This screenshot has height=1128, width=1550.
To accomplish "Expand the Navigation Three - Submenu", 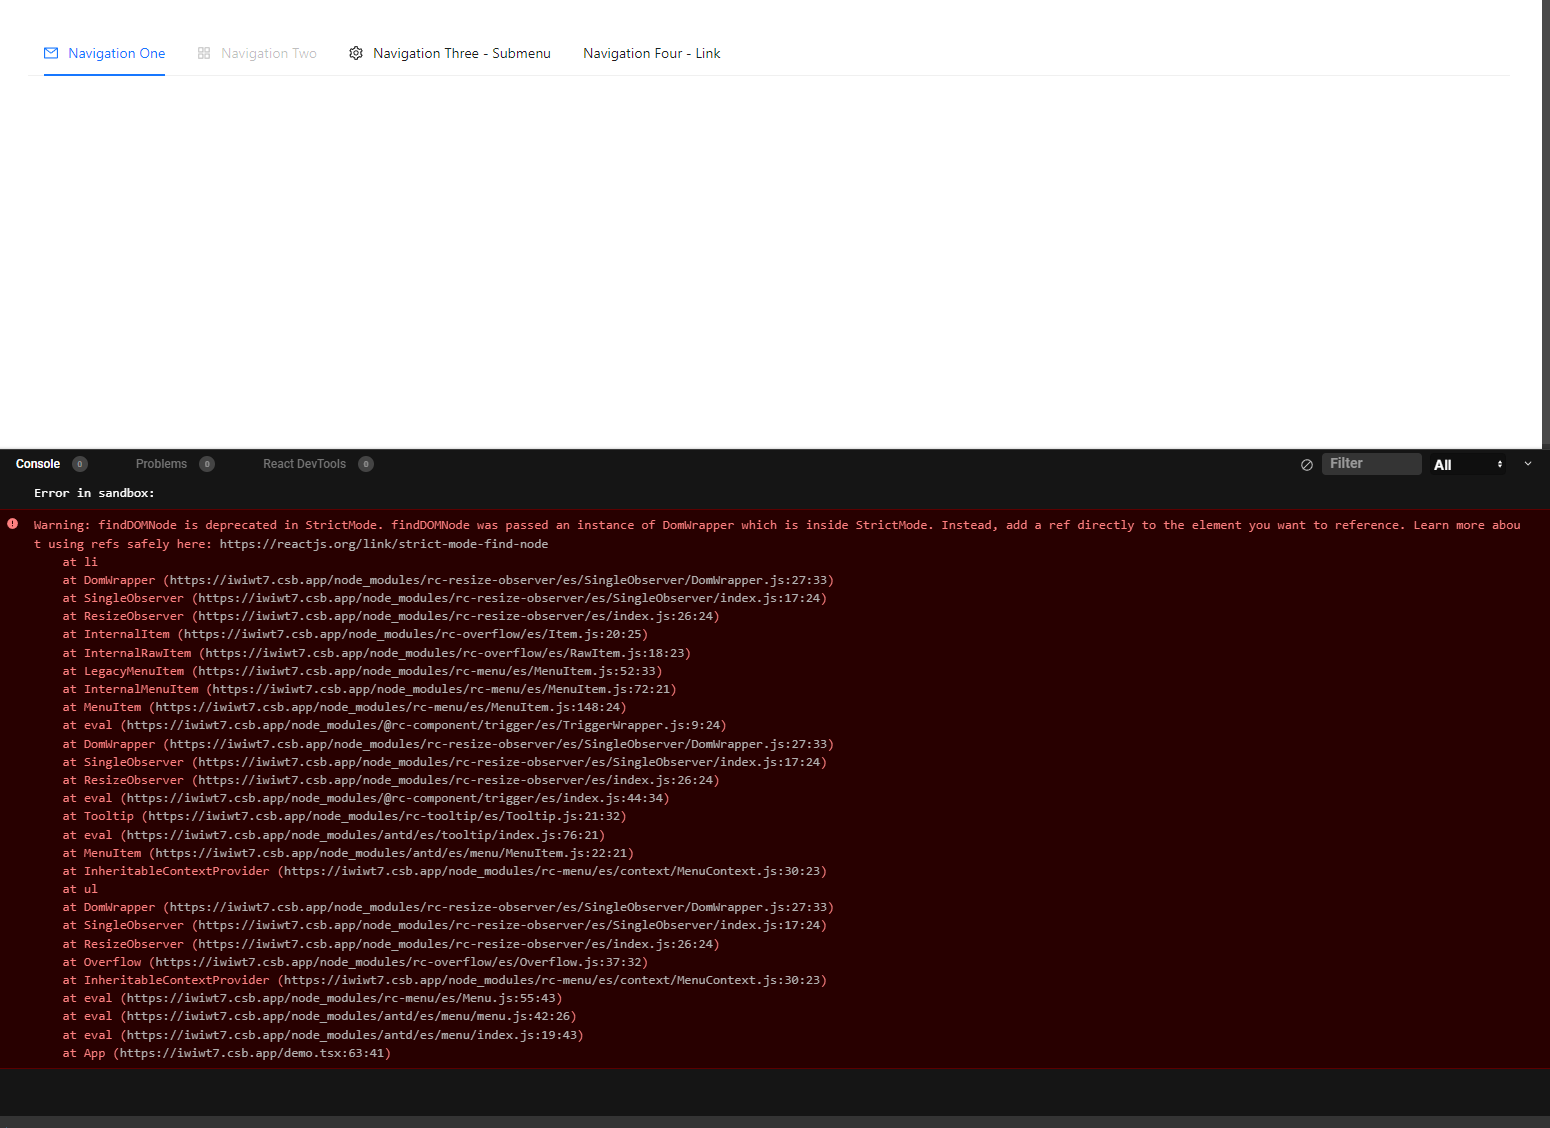I will point(460,53).
